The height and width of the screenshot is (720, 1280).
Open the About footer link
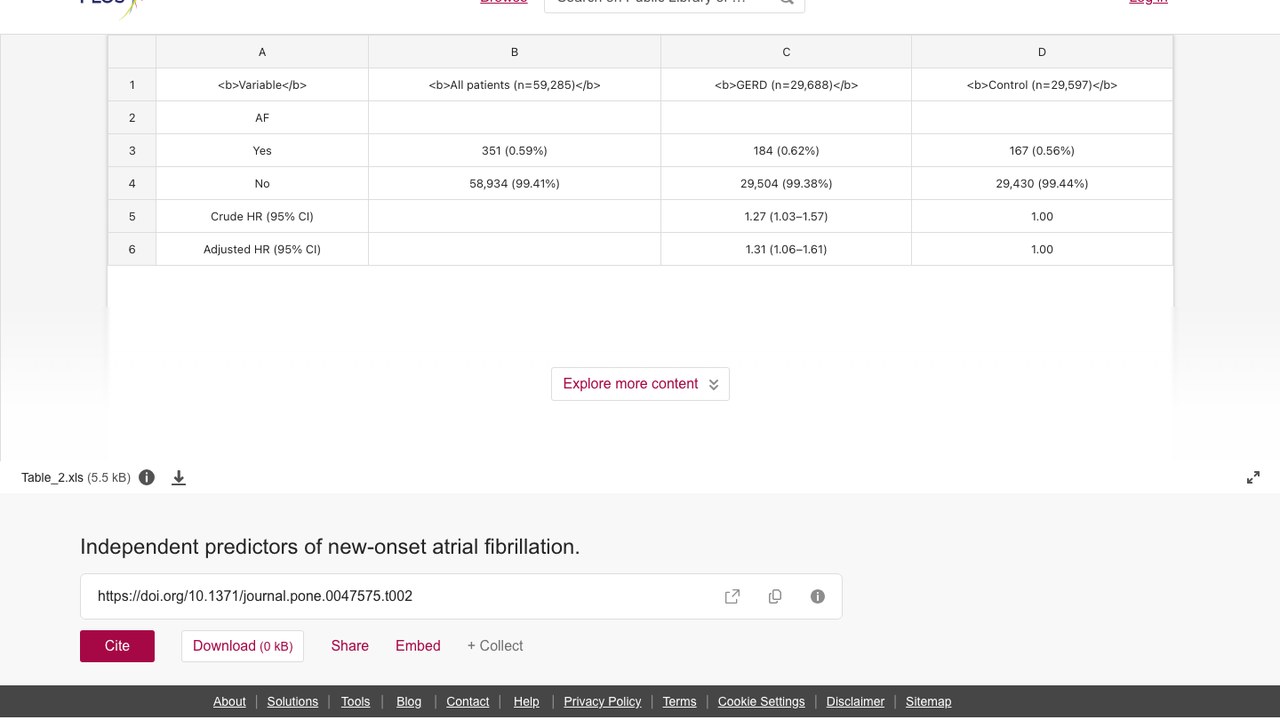(x=229, y=701)
